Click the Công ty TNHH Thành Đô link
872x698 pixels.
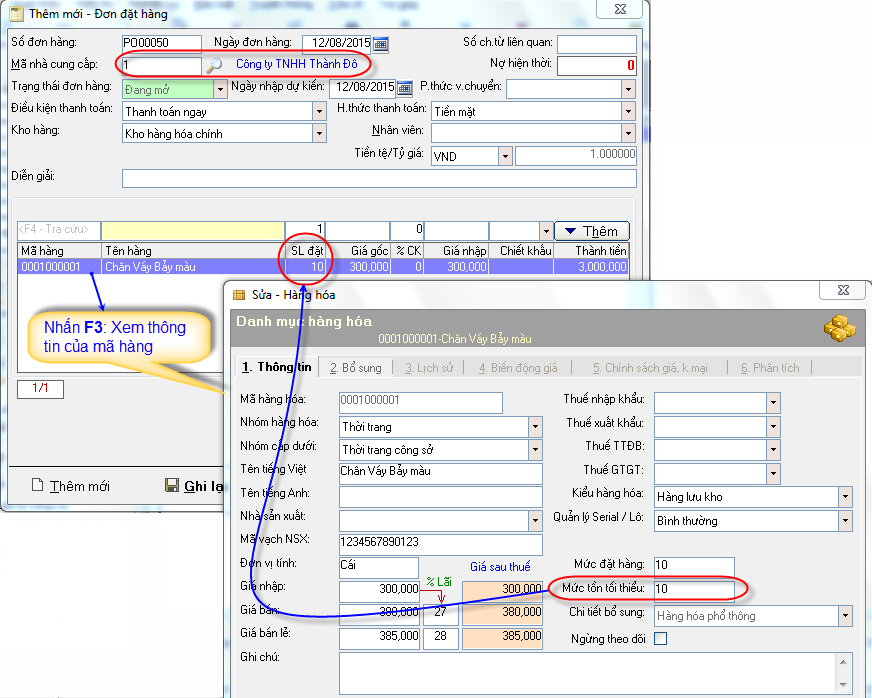296,65
